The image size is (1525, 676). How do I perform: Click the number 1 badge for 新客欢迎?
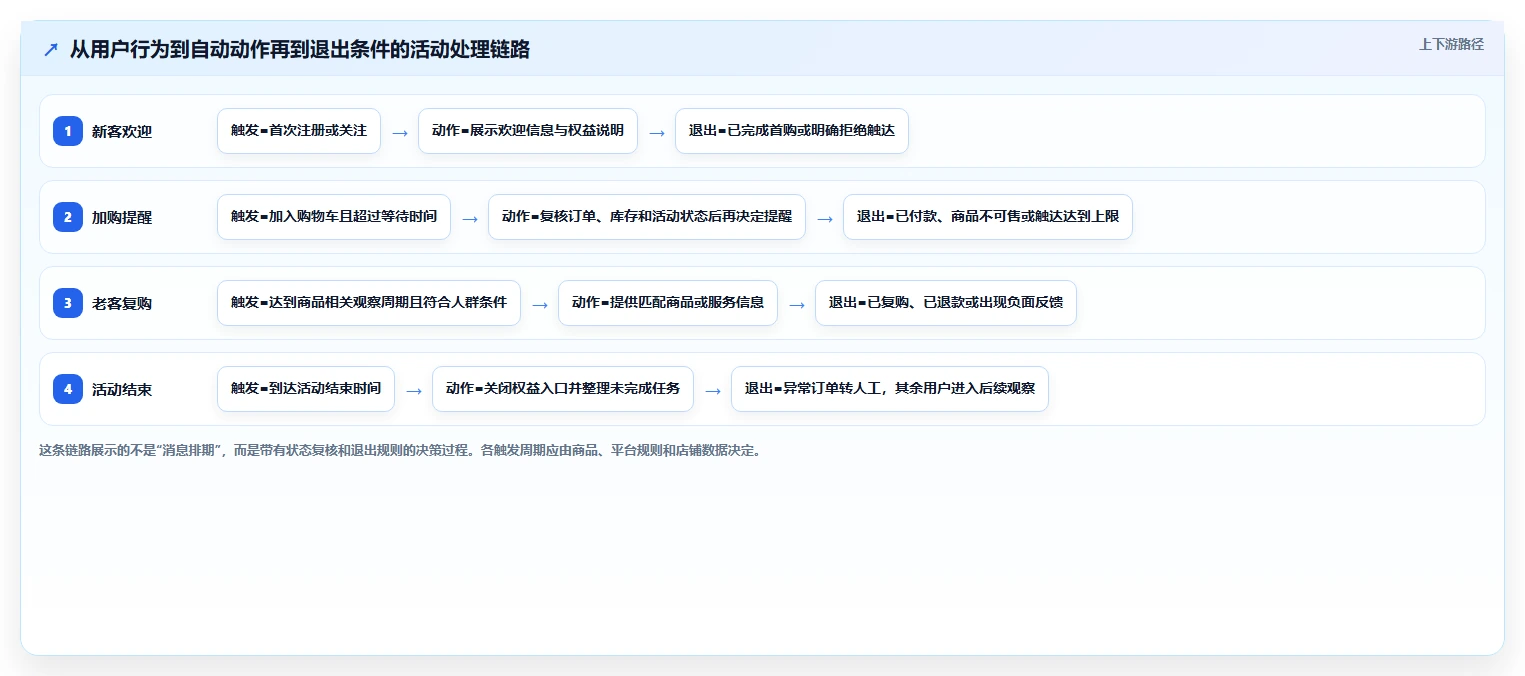click(x=68, y=131)
